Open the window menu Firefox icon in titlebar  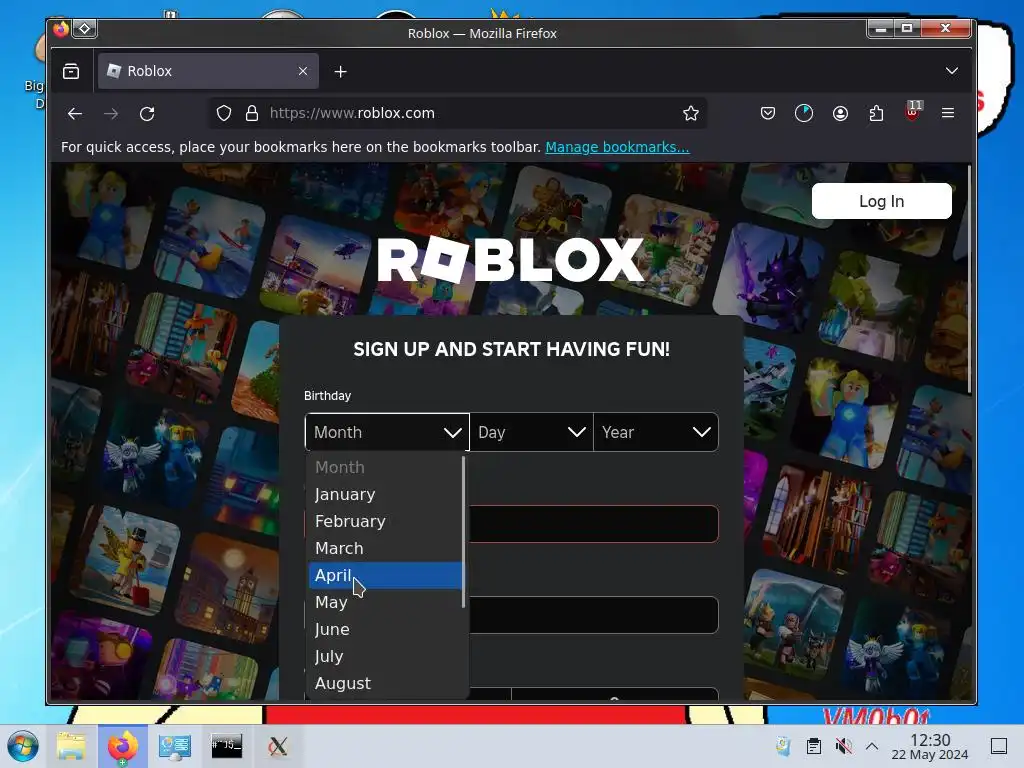click(61, 29)
